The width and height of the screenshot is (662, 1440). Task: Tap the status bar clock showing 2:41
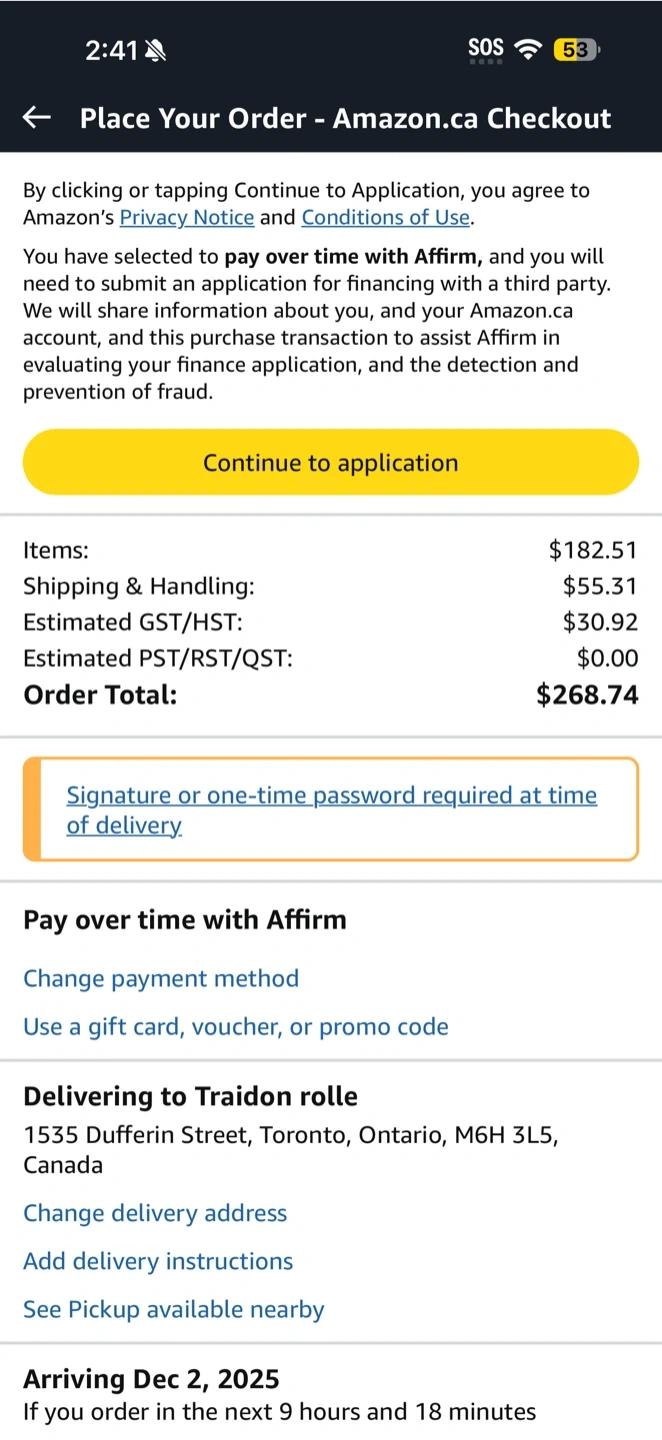111,51
